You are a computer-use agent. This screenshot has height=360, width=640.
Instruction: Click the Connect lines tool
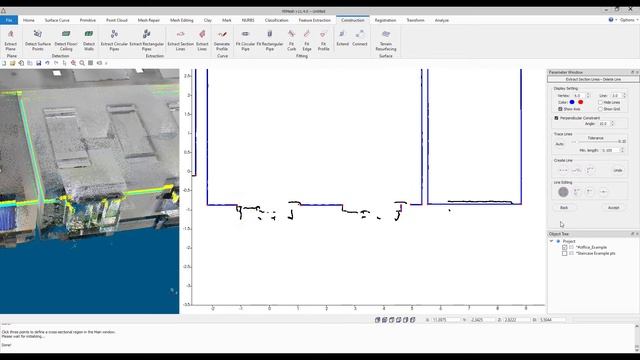(360, 38)
